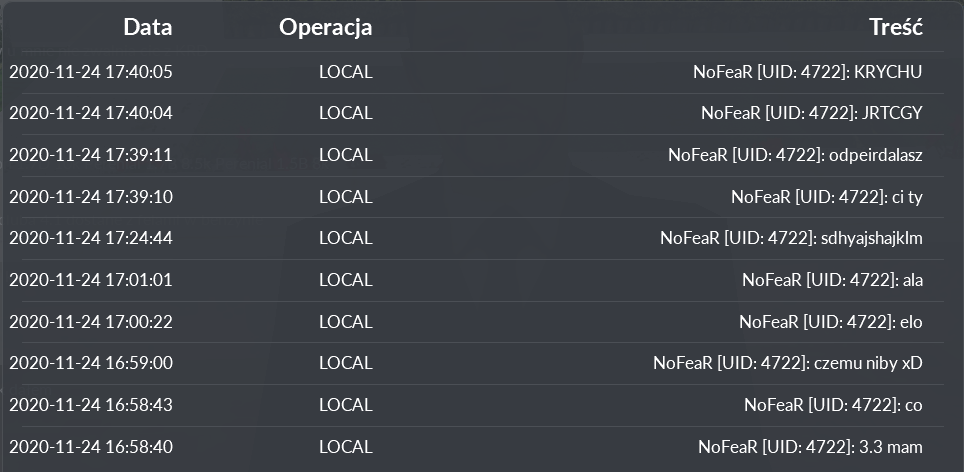Click the timestamp 2020-11-24 17:00:22
Image resolution: width=964 pixels, height=472 pixels.
point(91,321)
